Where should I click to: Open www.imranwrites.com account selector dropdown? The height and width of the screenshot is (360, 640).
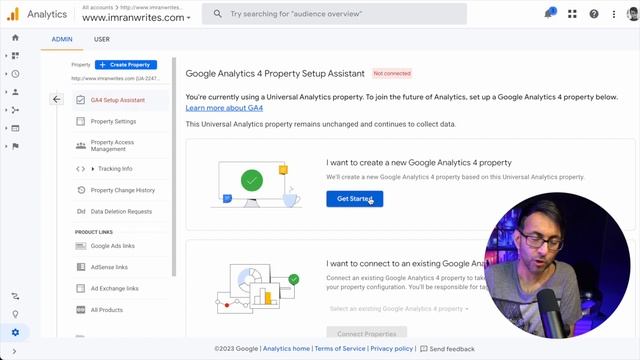tap(136, 18)
